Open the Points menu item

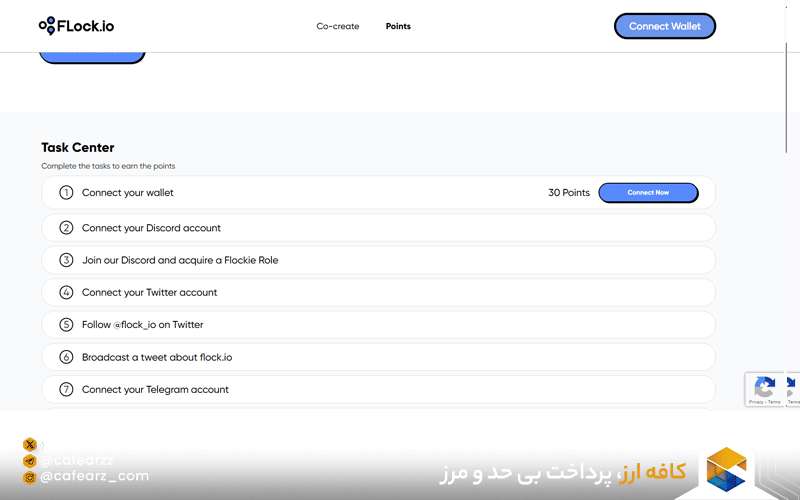(x=398, y=26)
